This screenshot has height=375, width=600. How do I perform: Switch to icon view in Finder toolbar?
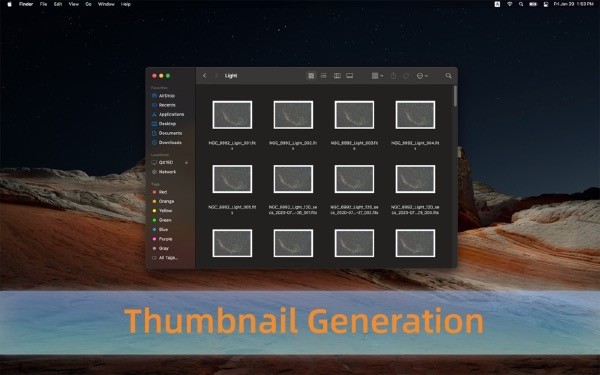click(311, 76)
